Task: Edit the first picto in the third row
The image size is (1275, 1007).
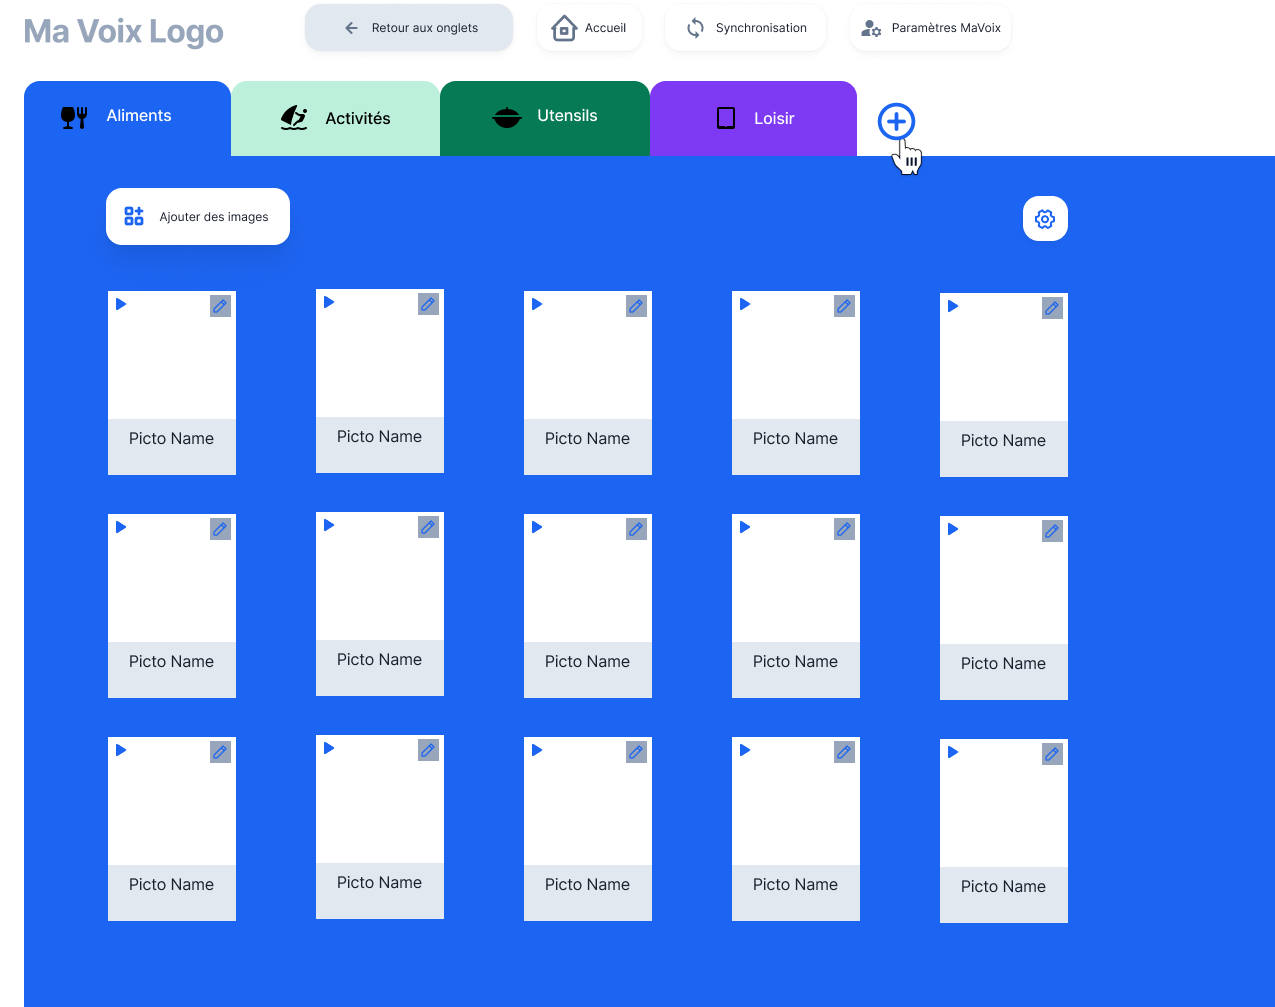Action: pos(221,752)
